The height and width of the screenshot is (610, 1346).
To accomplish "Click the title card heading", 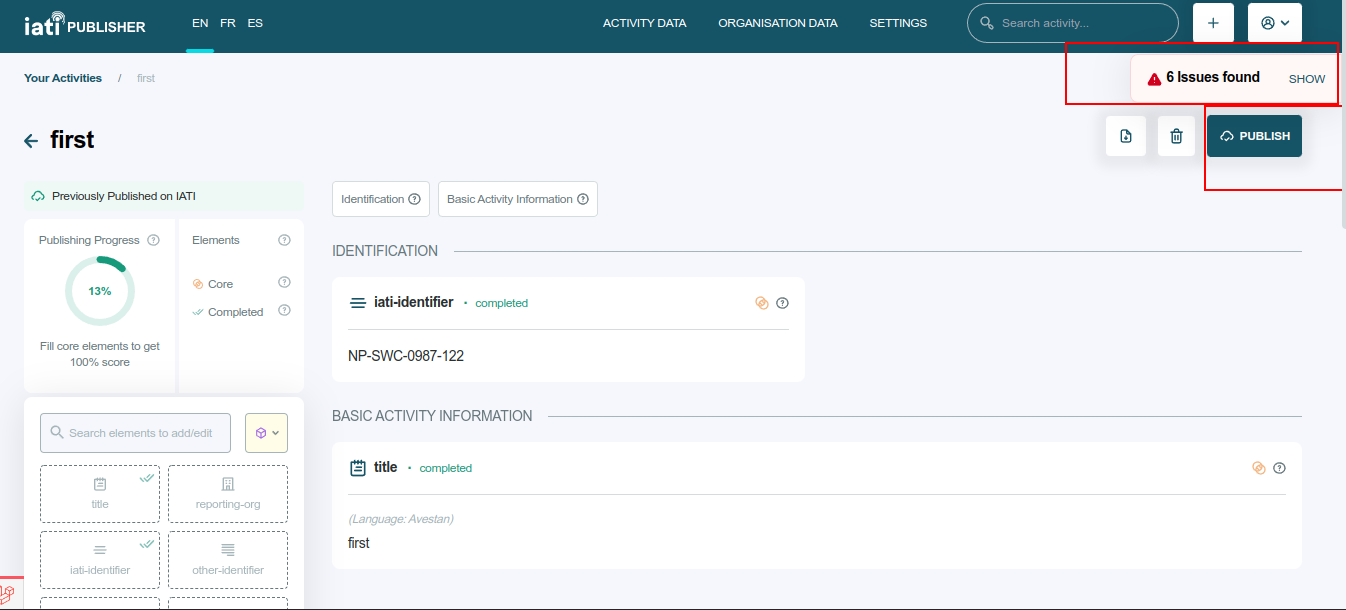I will pos(385,467).
